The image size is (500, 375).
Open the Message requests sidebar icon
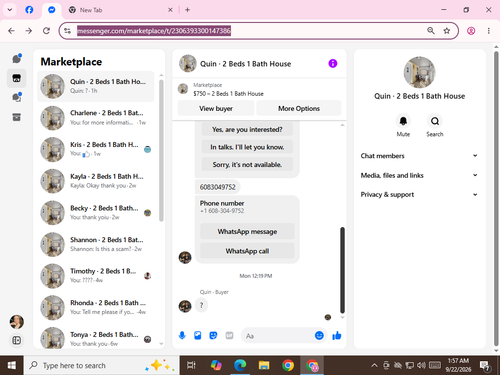click(x=17, y=97)
